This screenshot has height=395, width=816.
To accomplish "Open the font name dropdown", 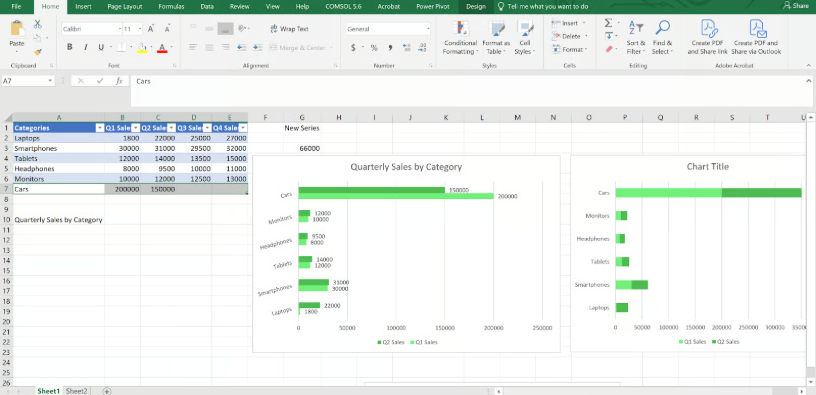I will (x=119, y=29).
